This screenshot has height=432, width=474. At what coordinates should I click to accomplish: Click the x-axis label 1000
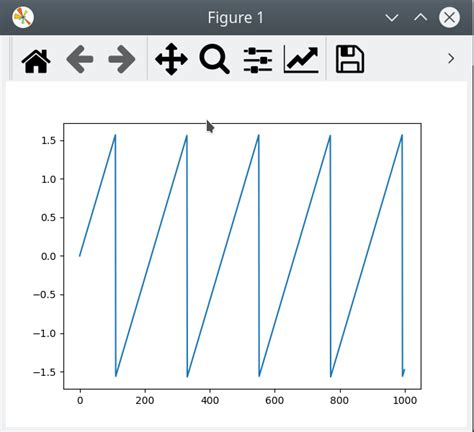coord(405,400)
